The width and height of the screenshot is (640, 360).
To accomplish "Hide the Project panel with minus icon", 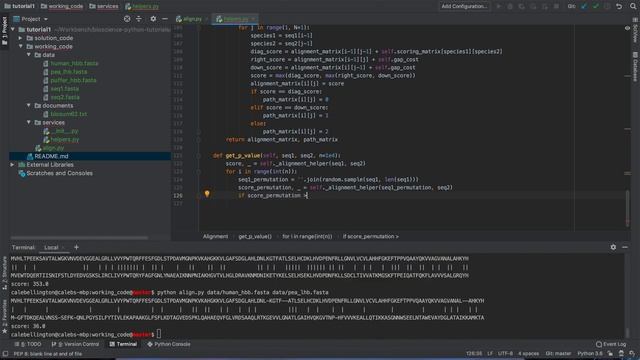I will click(165, 19).
